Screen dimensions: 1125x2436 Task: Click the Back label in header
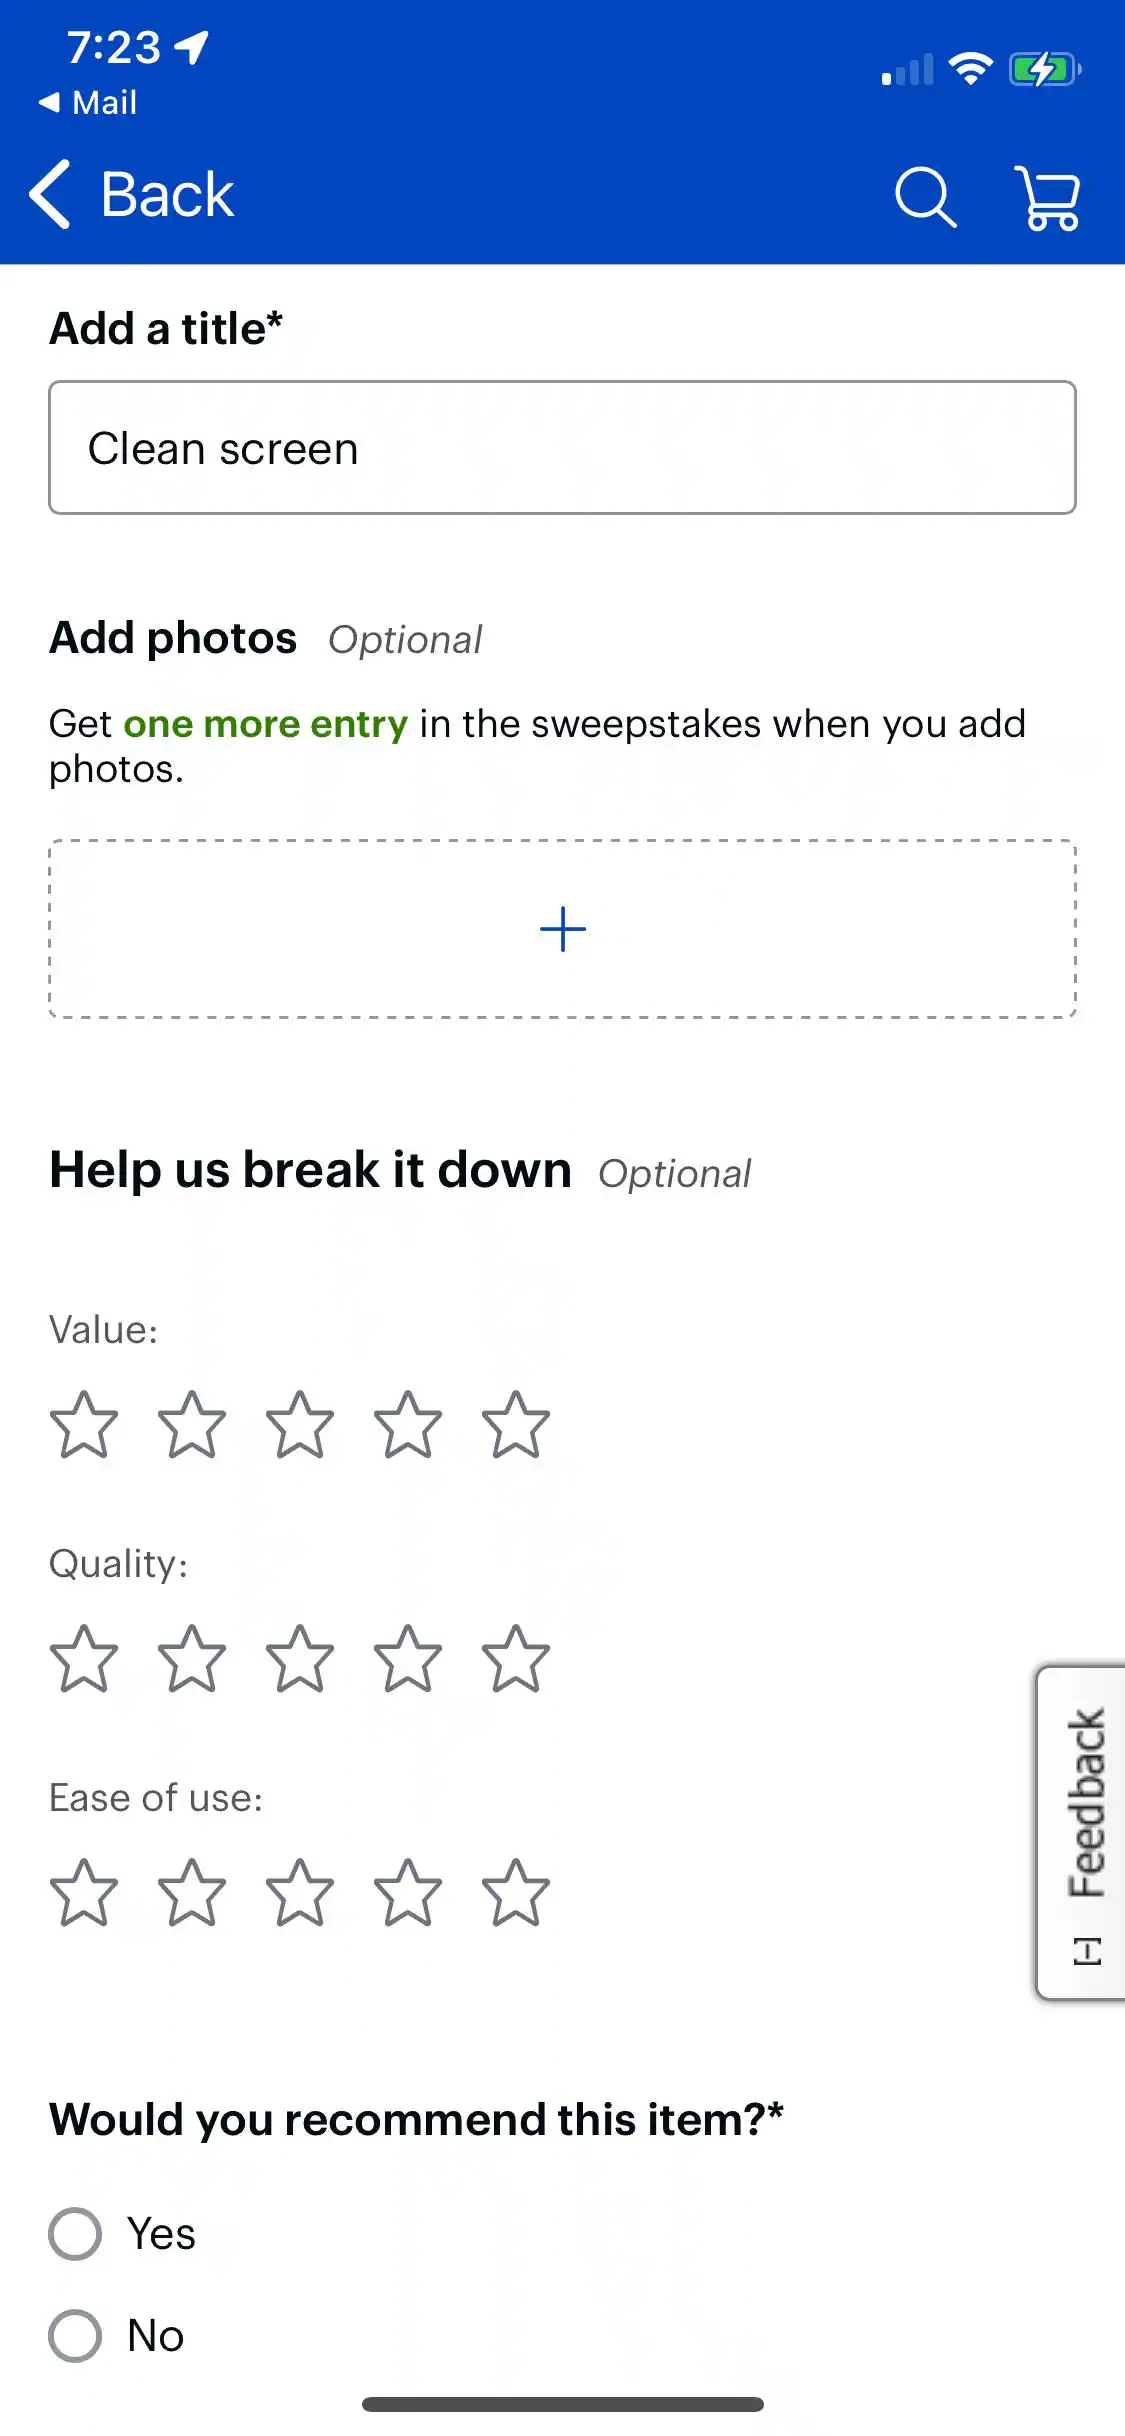point(167,195)
